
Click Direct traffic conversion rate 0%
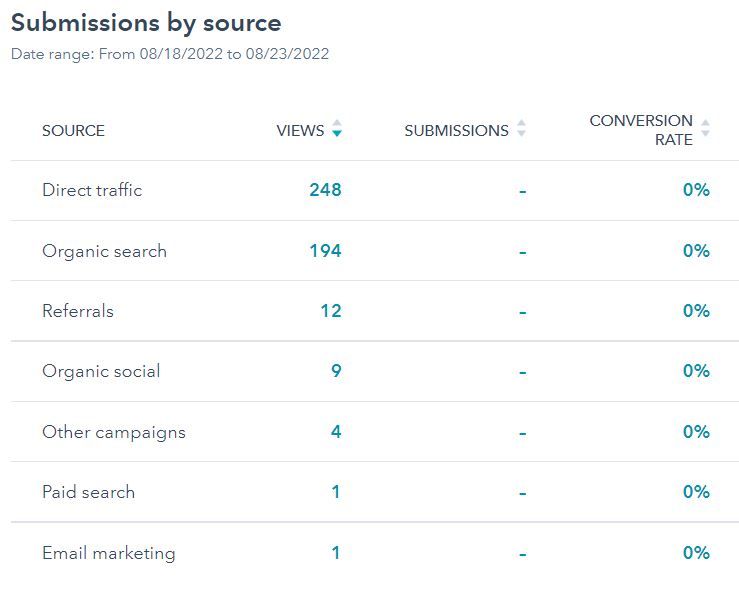pos(696,190)
